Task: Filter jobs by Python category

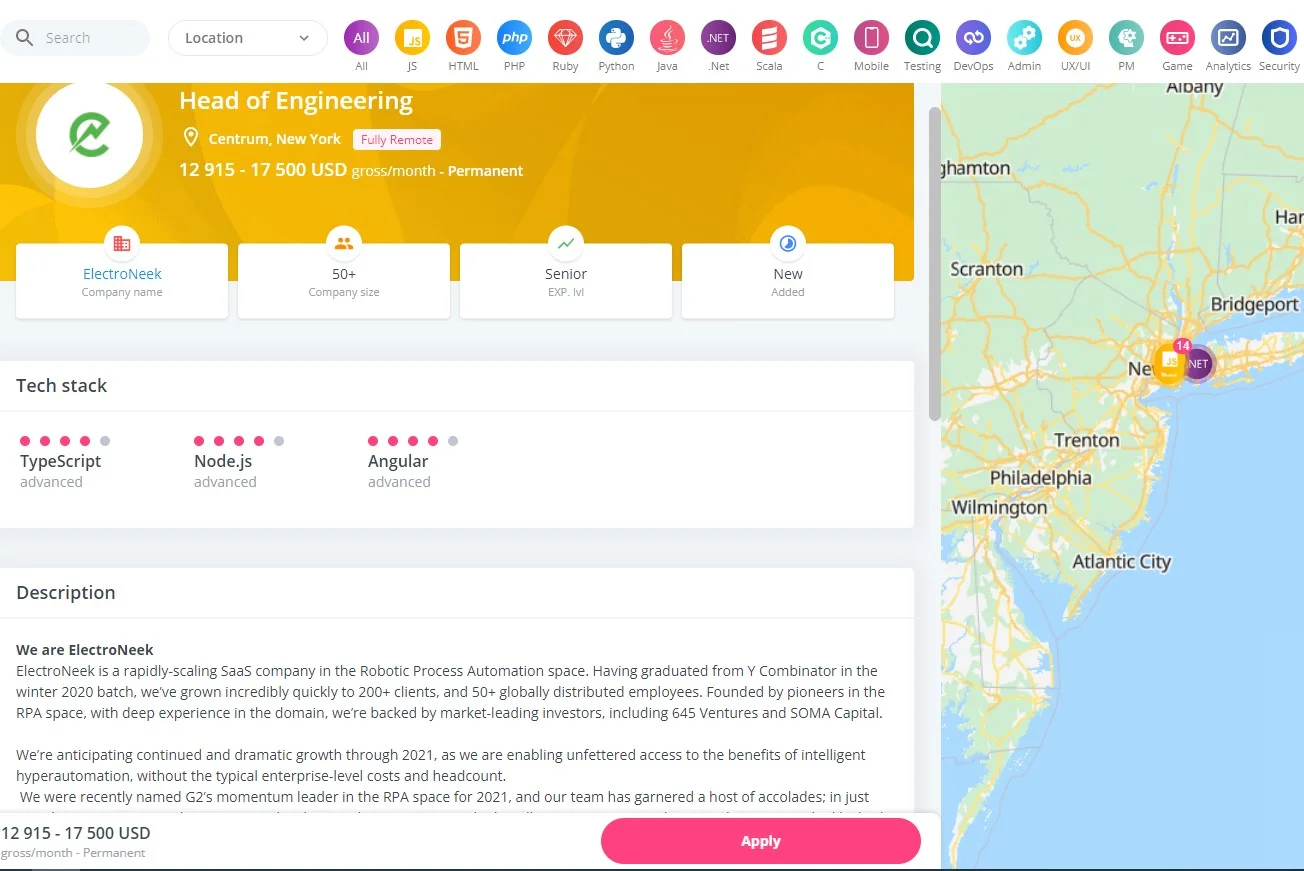Action: coord(616,38)
